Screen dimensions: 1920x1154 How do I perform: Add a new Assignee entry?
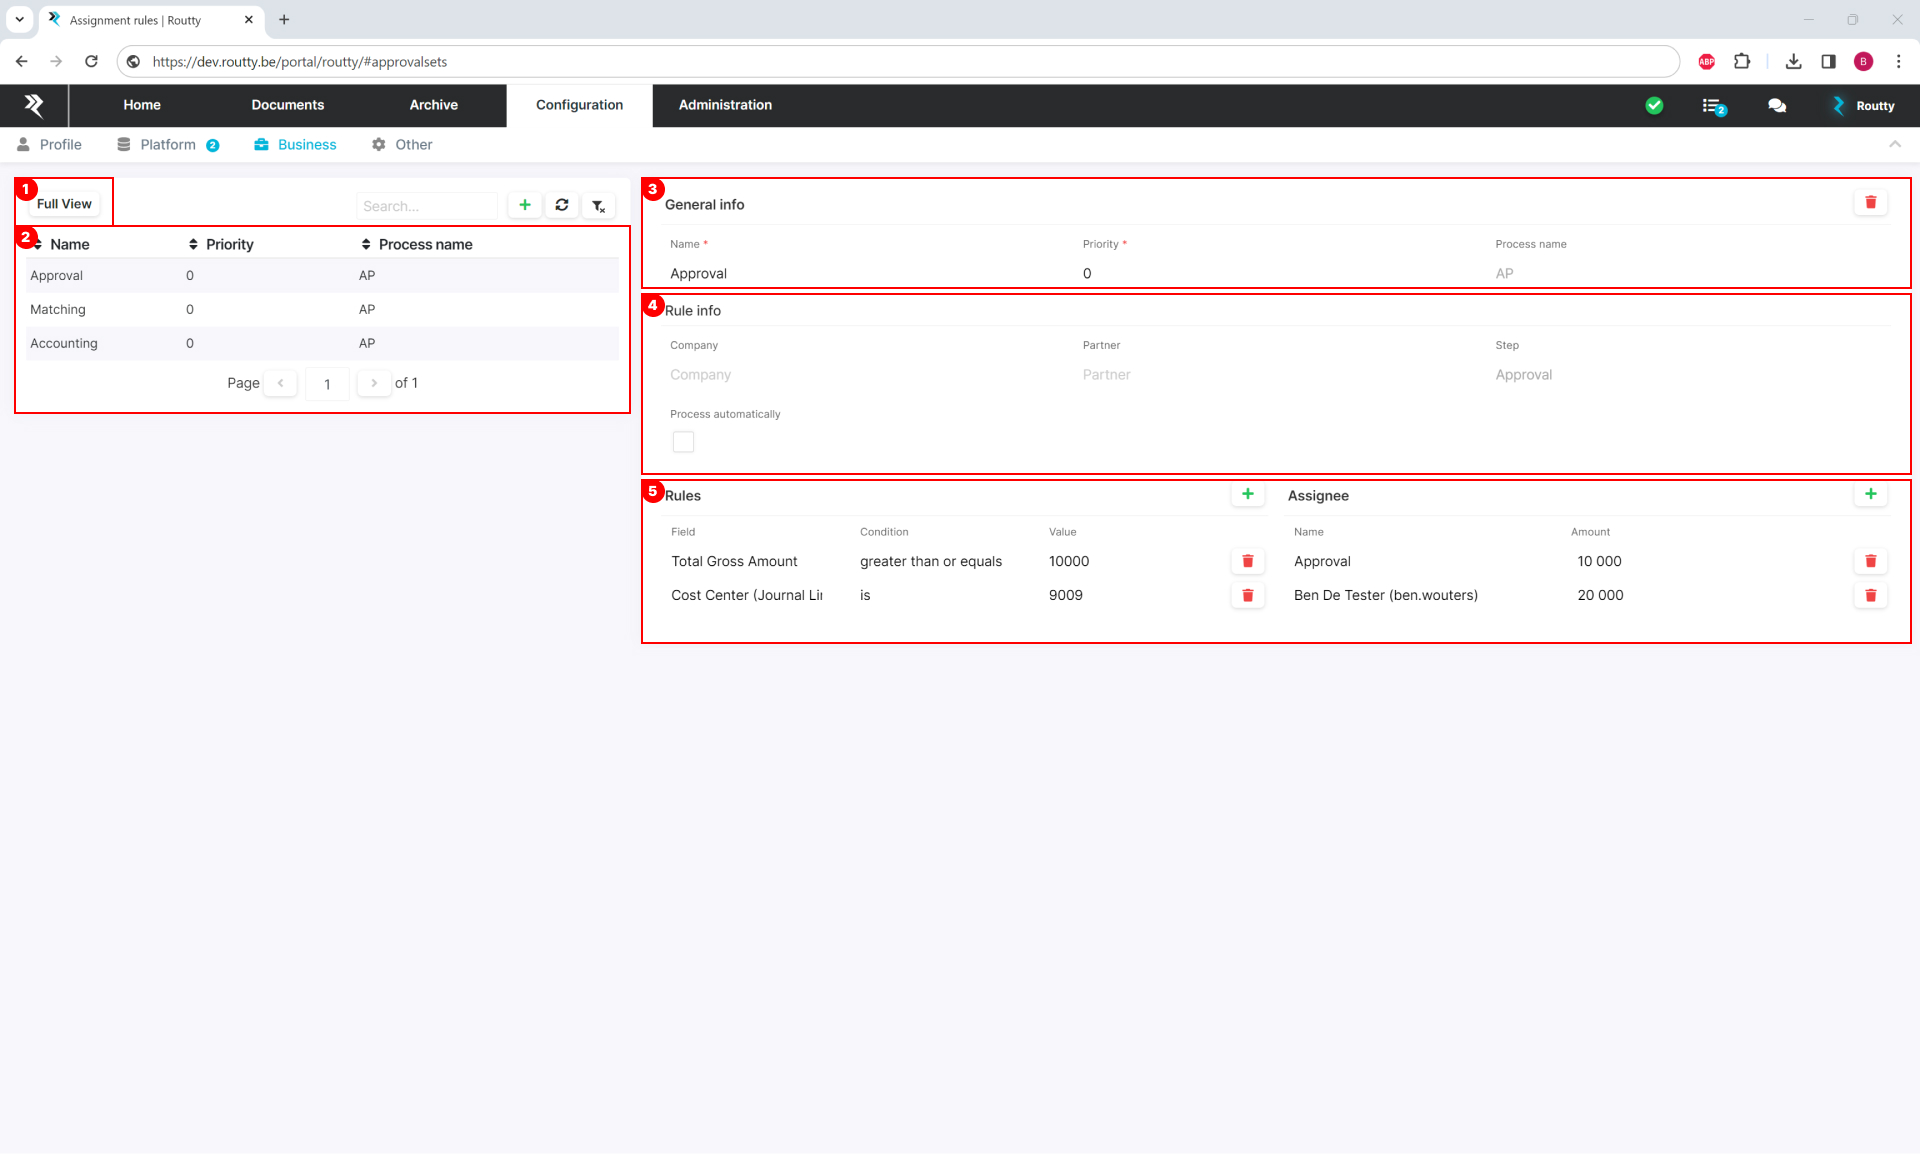(x=1870, y=494)
